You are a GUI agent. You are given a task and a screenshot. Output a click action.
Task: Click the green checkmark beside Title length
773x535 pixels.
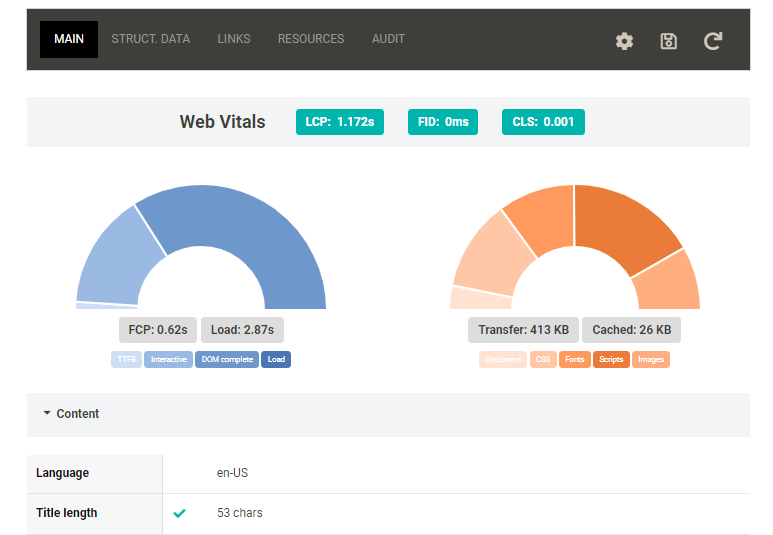point(179,513)
